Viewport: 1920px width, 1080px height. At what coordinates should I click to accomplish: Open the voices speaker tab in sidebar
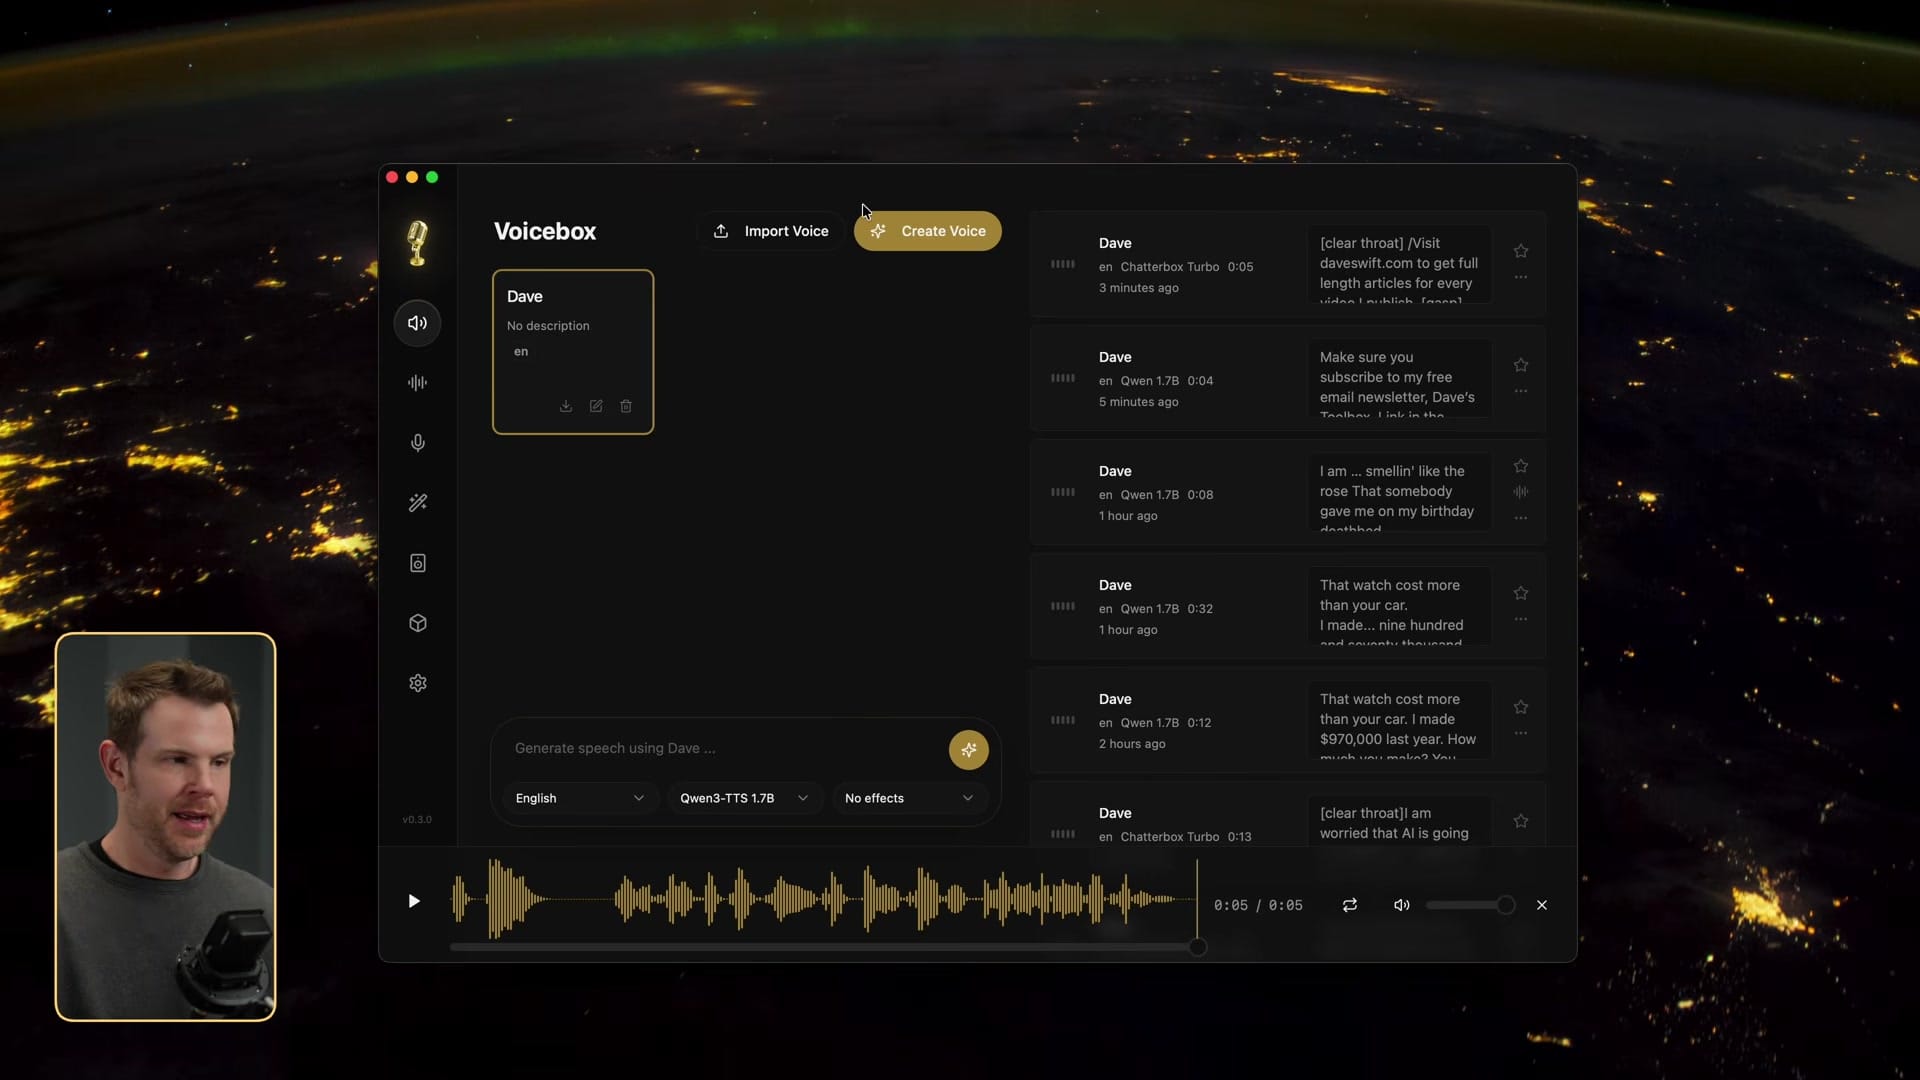(x=417, y=323)
